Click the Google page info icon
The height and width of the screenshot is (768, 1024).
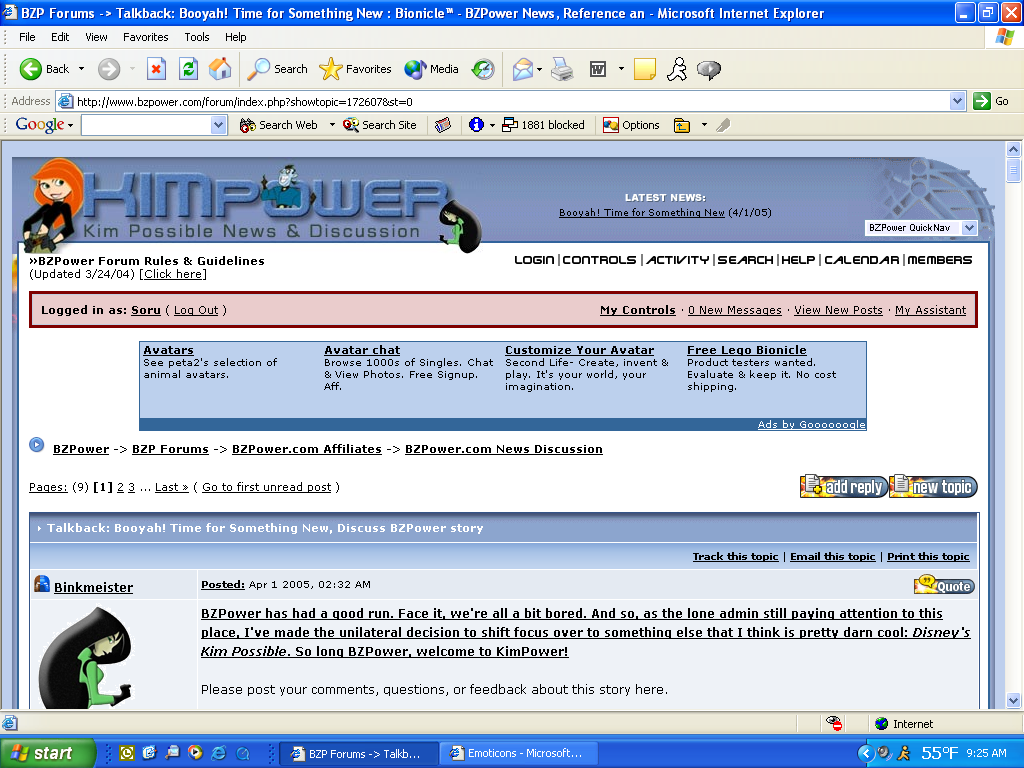[476, 125]
